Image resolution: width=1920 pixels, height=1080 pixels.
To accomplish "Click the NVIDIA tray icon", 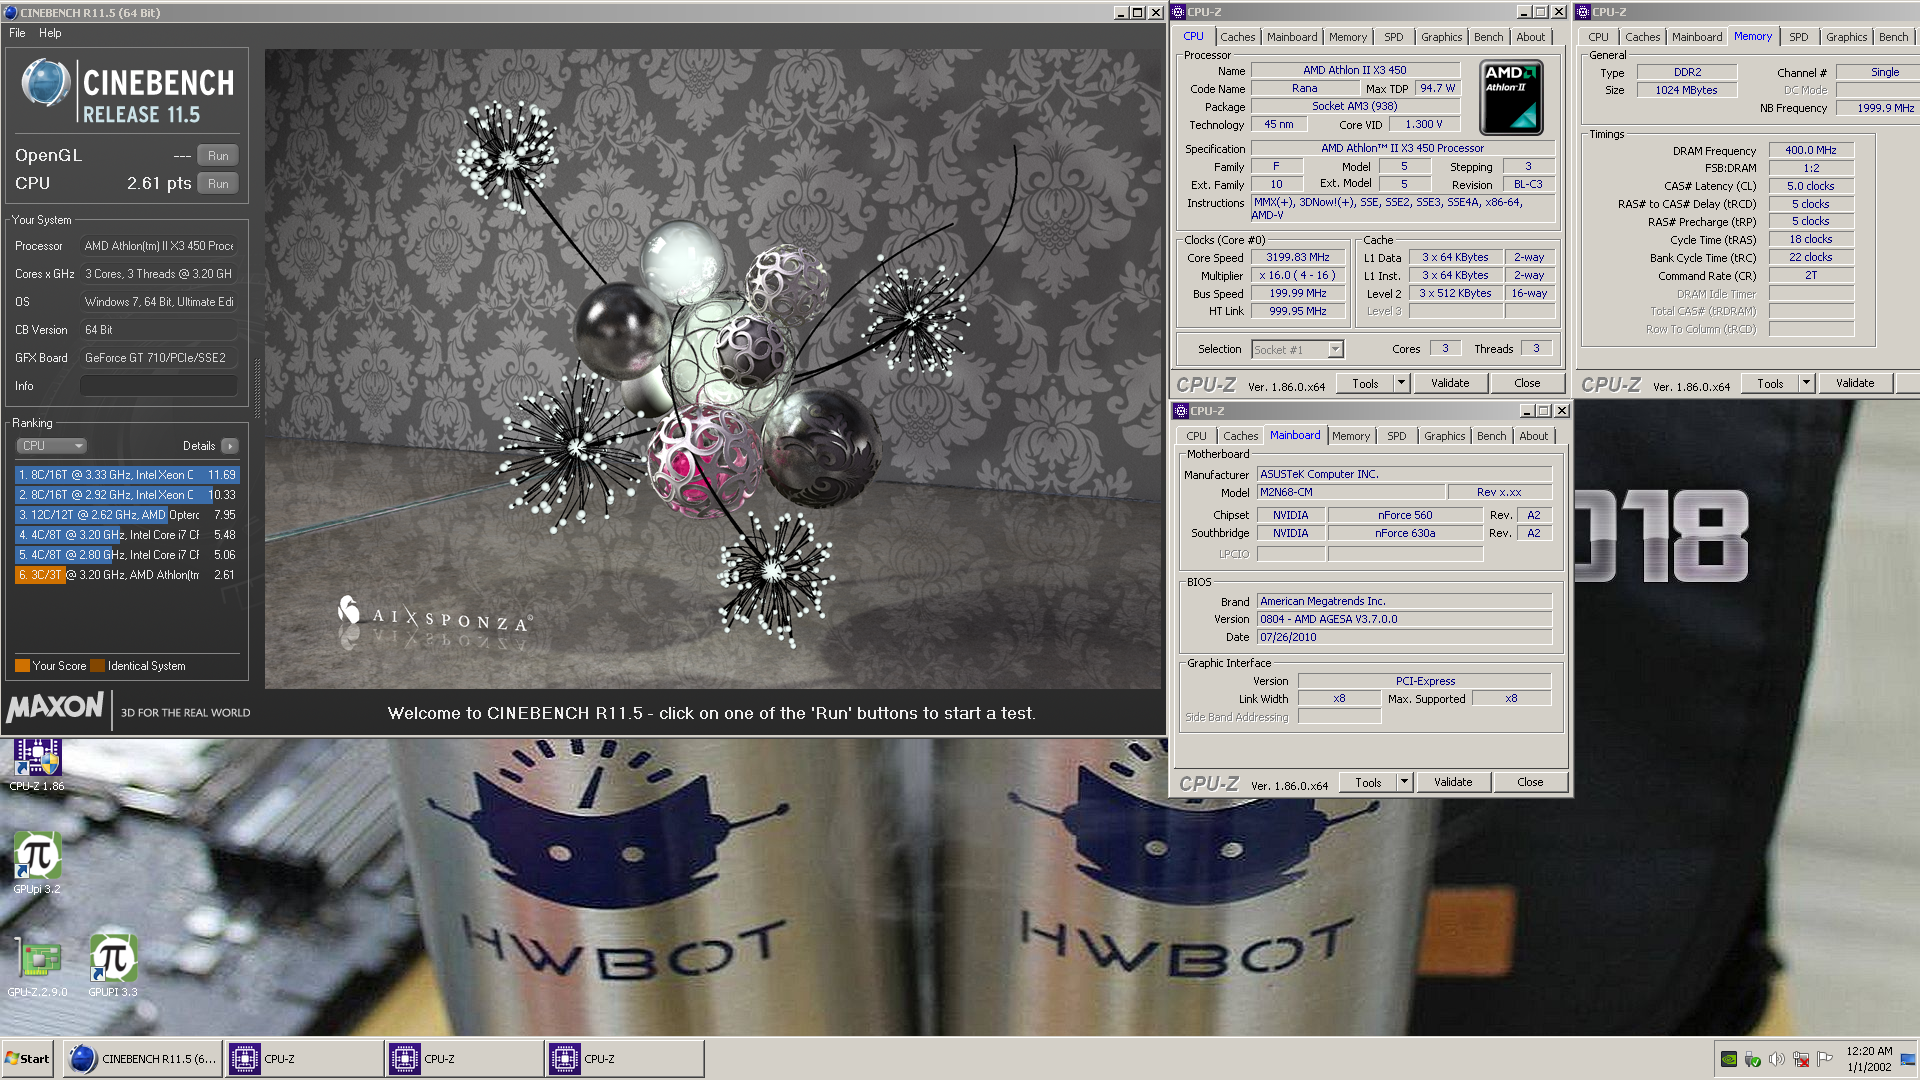I will 1728,1059.
